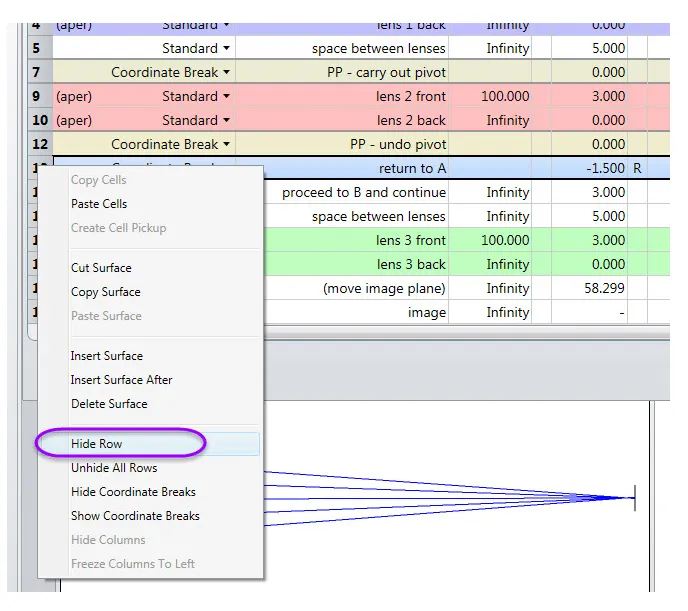Choose Unhide All Rows option
This screenshot has height=611, width=688.
(113, 468)
